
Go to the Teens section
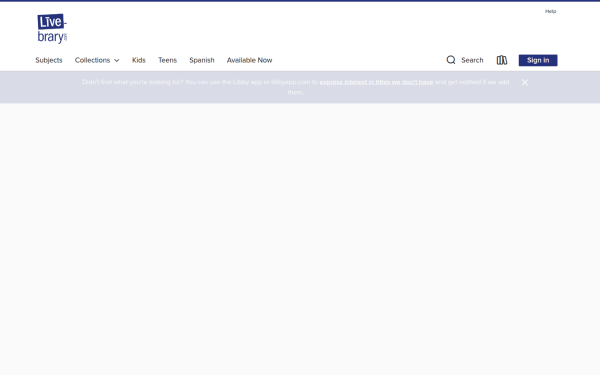click(167, 60)
